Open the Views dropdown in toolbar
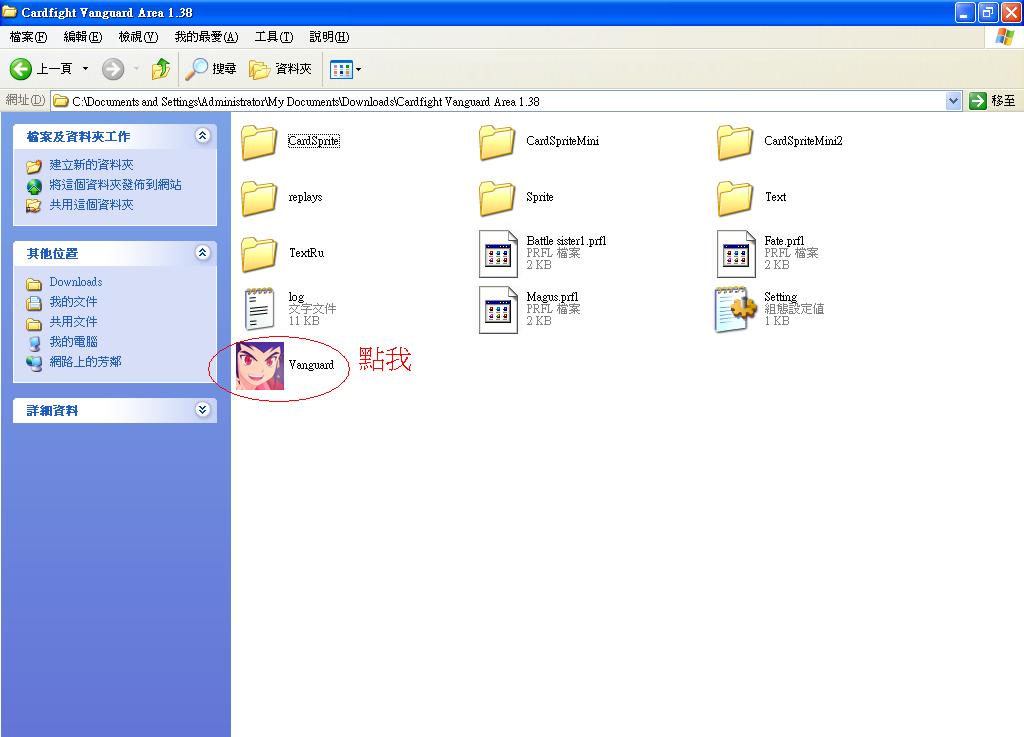This screenshot has width=1024, height=737. coord(346,69)
